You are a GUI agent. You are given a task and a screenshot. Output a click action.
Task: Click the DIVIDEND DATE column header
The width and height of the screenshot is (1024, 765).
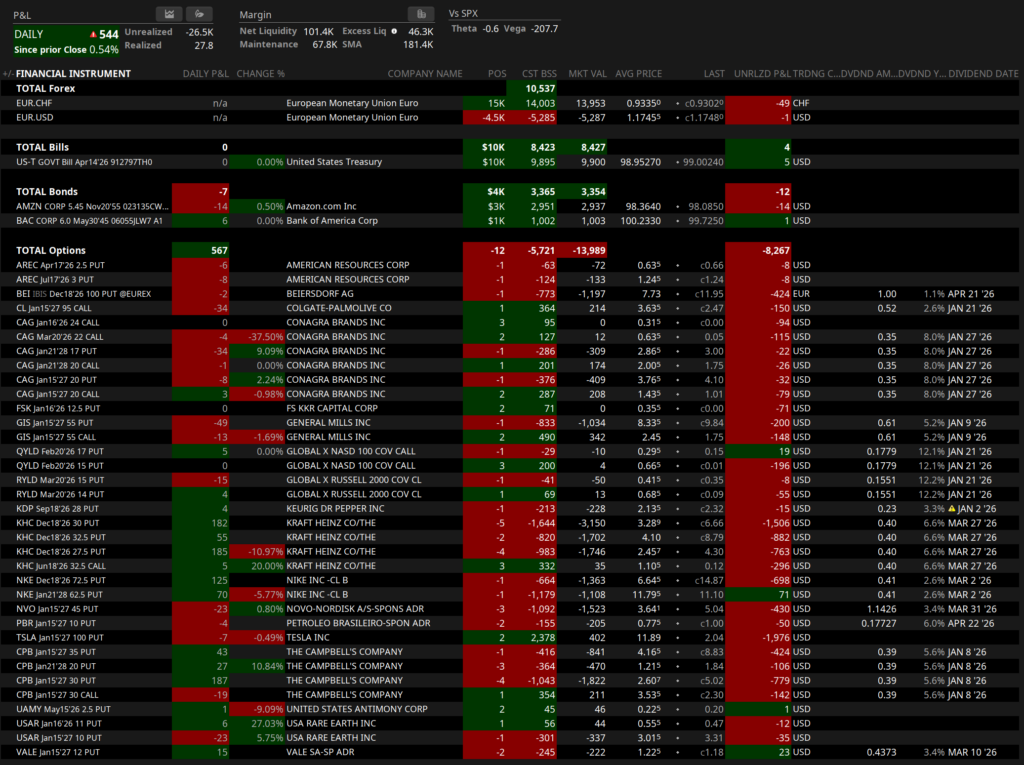pyautogui.click(x=983, y=73)
